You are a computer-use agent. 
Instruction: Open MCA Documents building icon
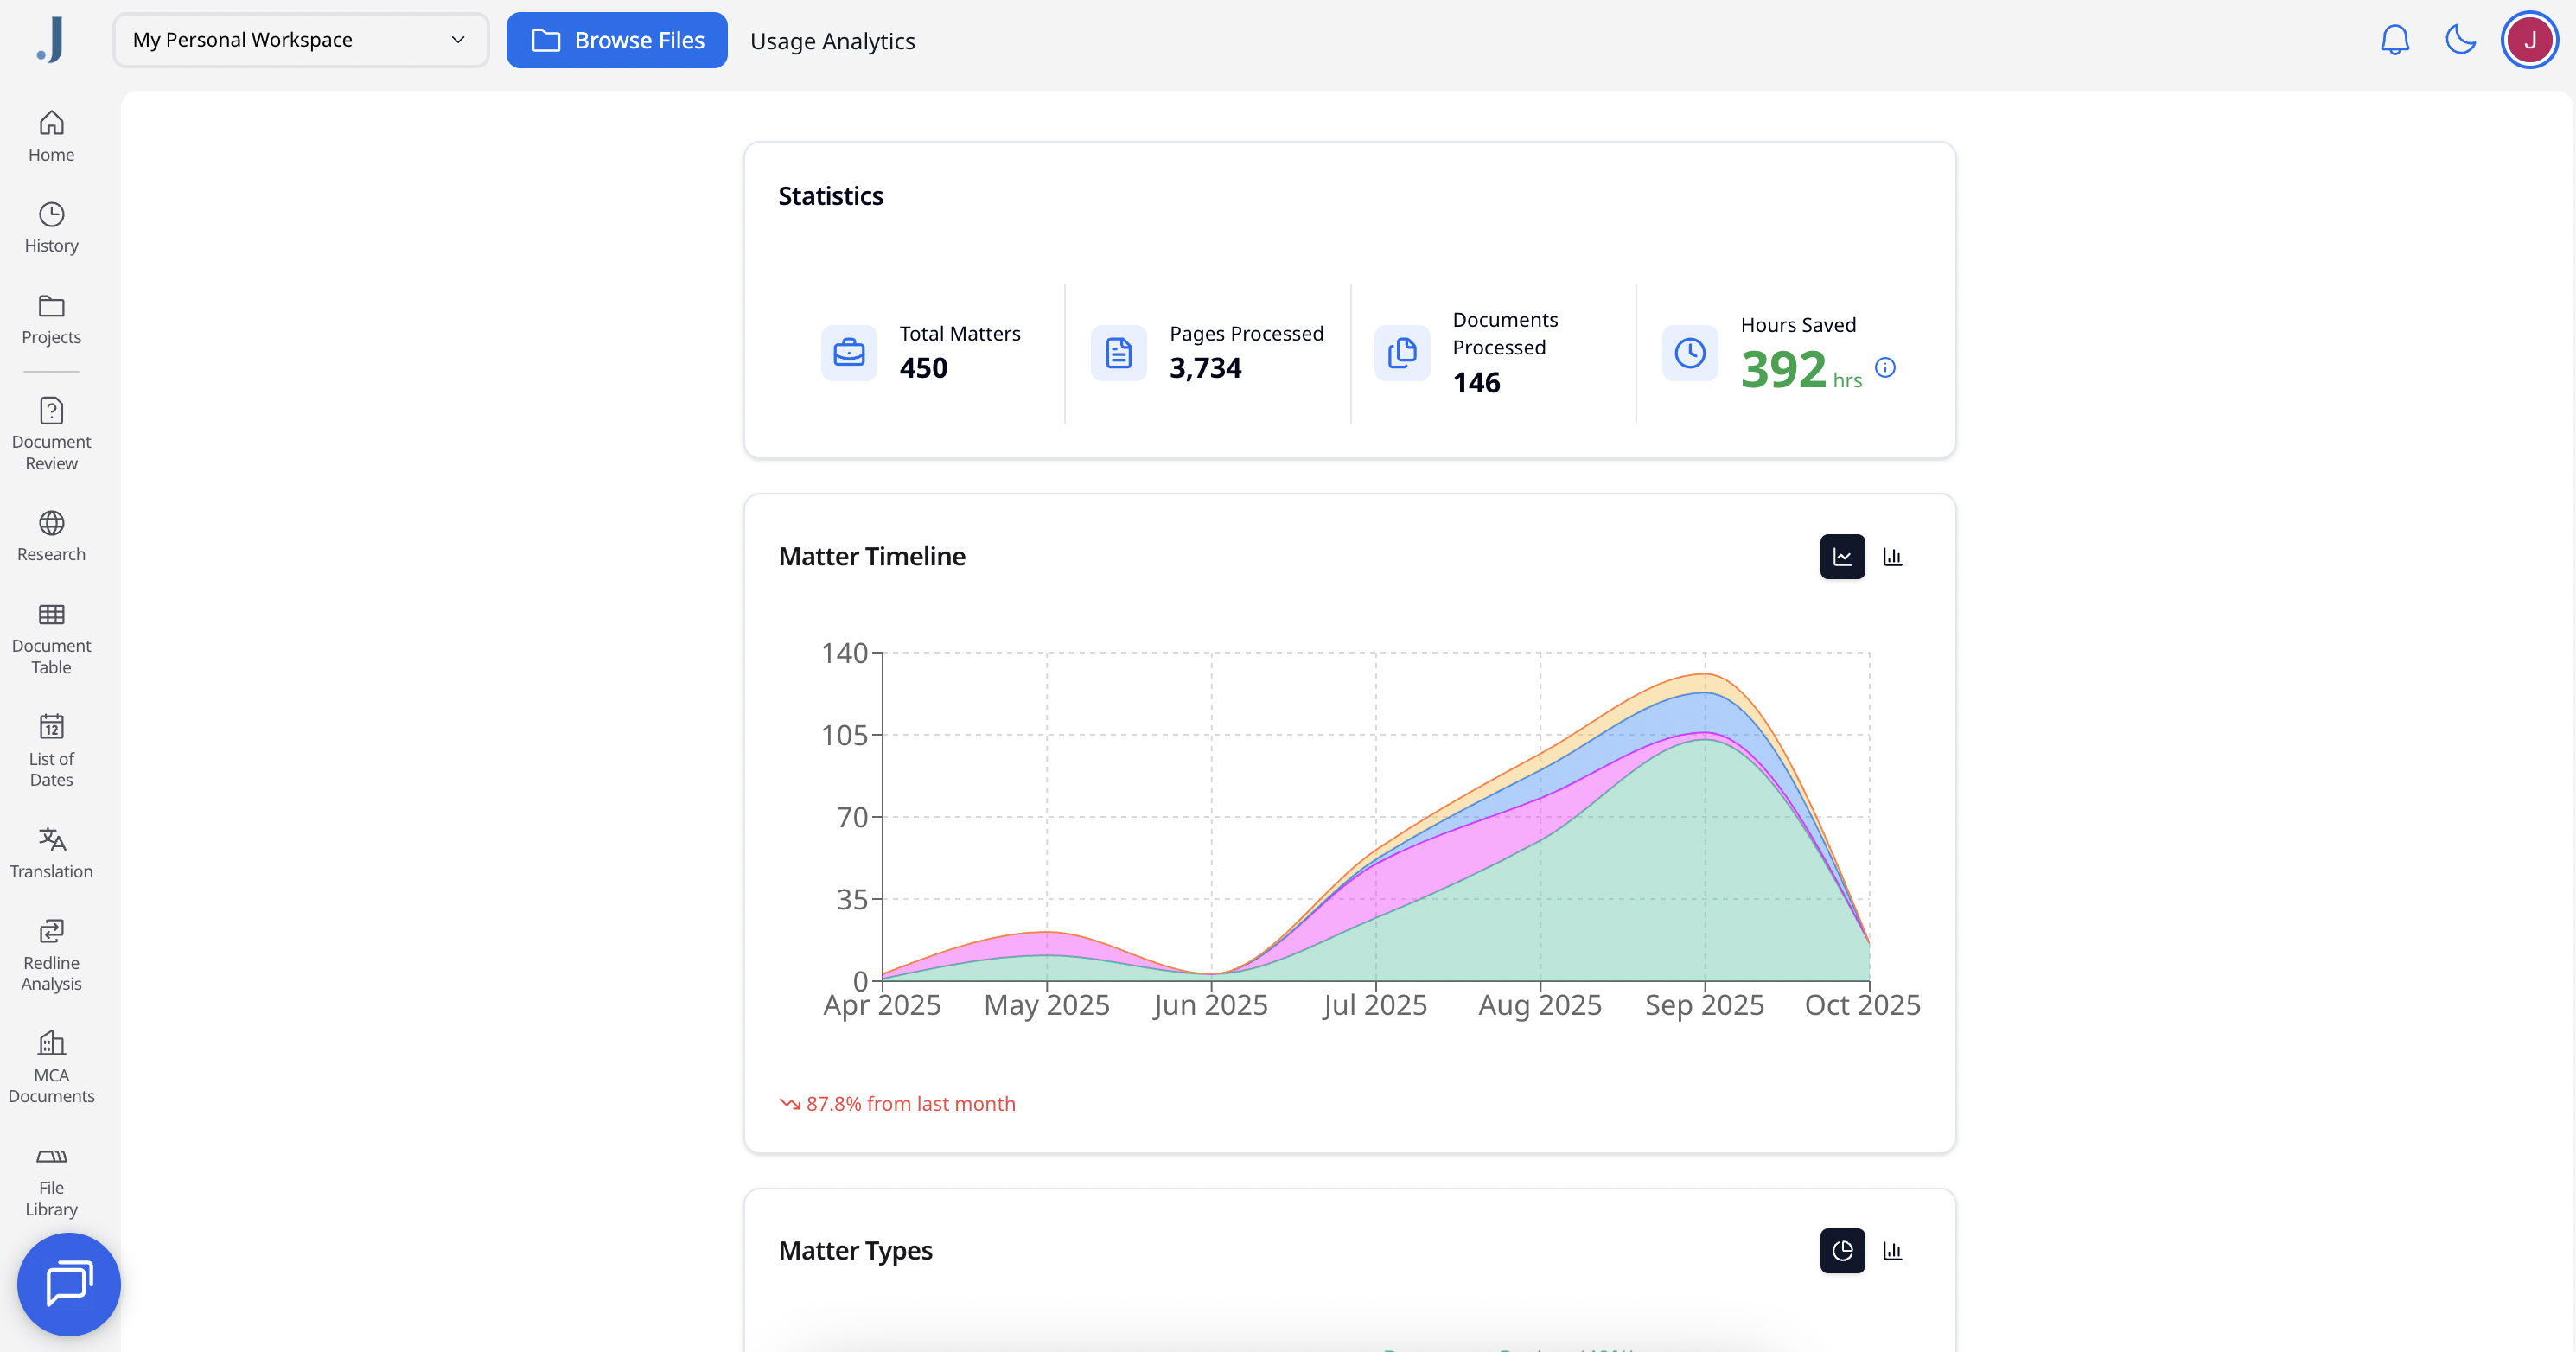tap(51, 1043)
